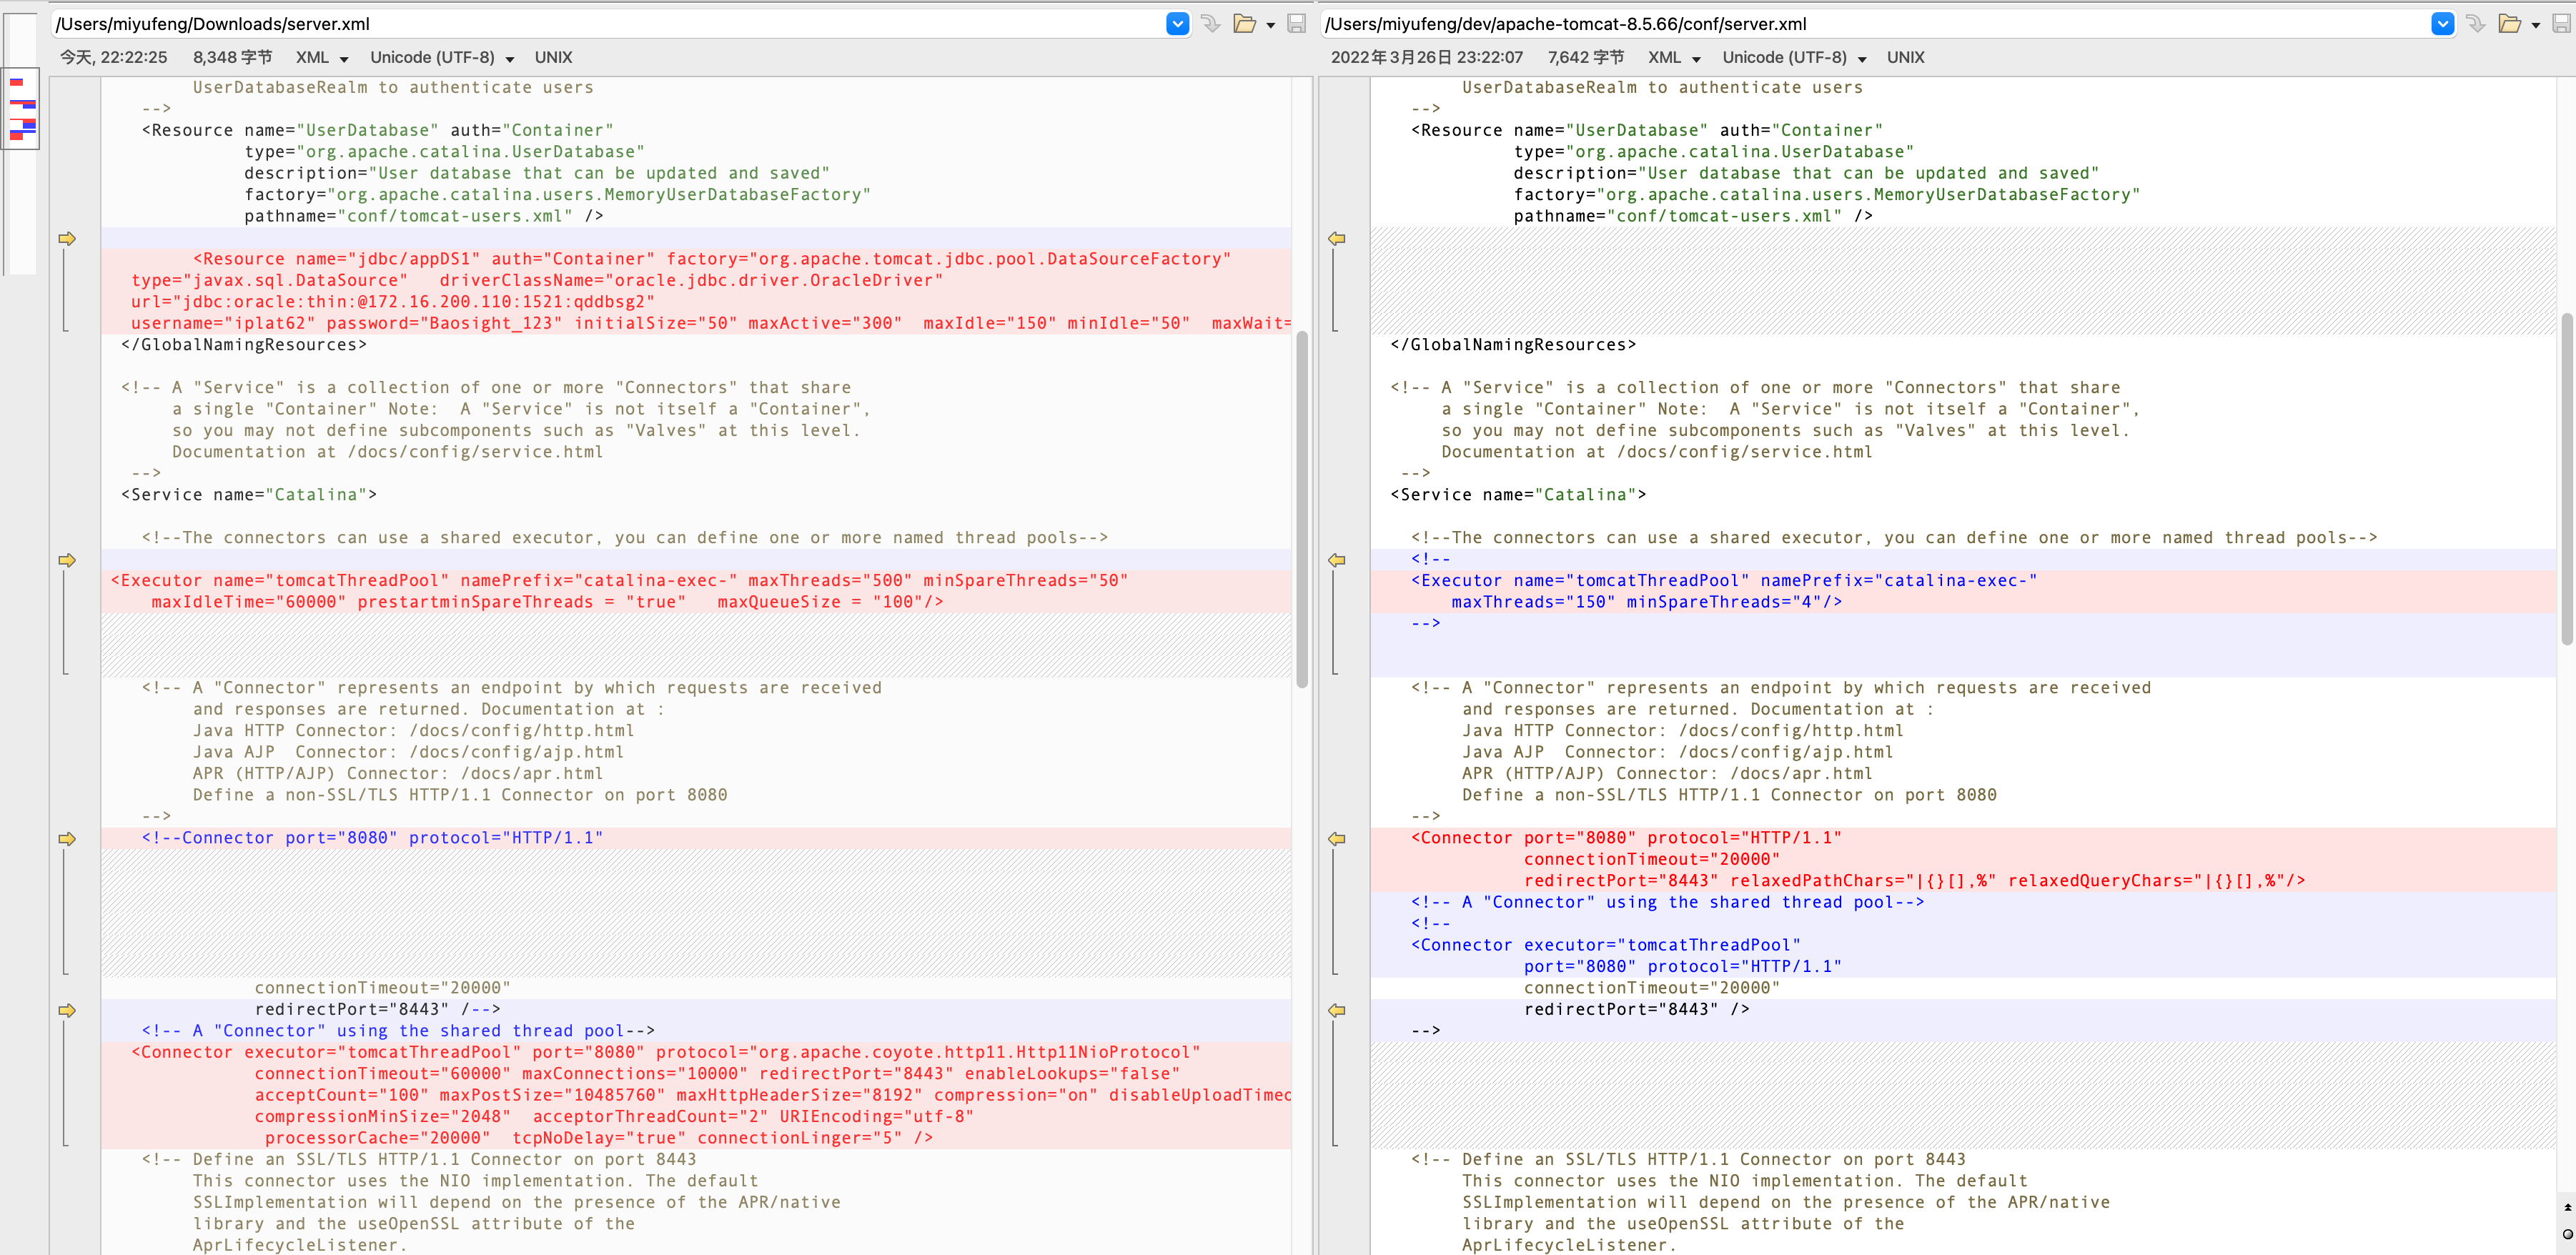
Task: Copy left NIO Connector executor section to right
Action: (67, 1010)
